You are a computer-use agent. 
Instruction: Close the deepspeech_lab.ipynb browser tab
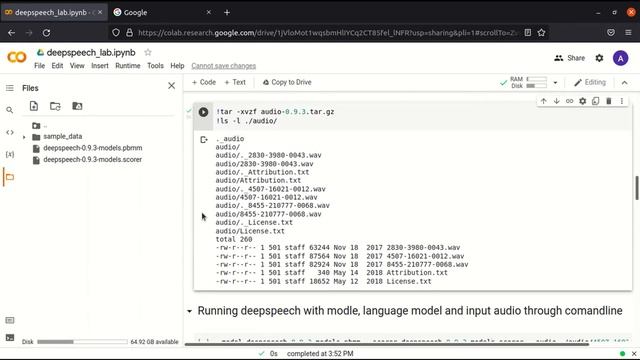tap(100, 12)
